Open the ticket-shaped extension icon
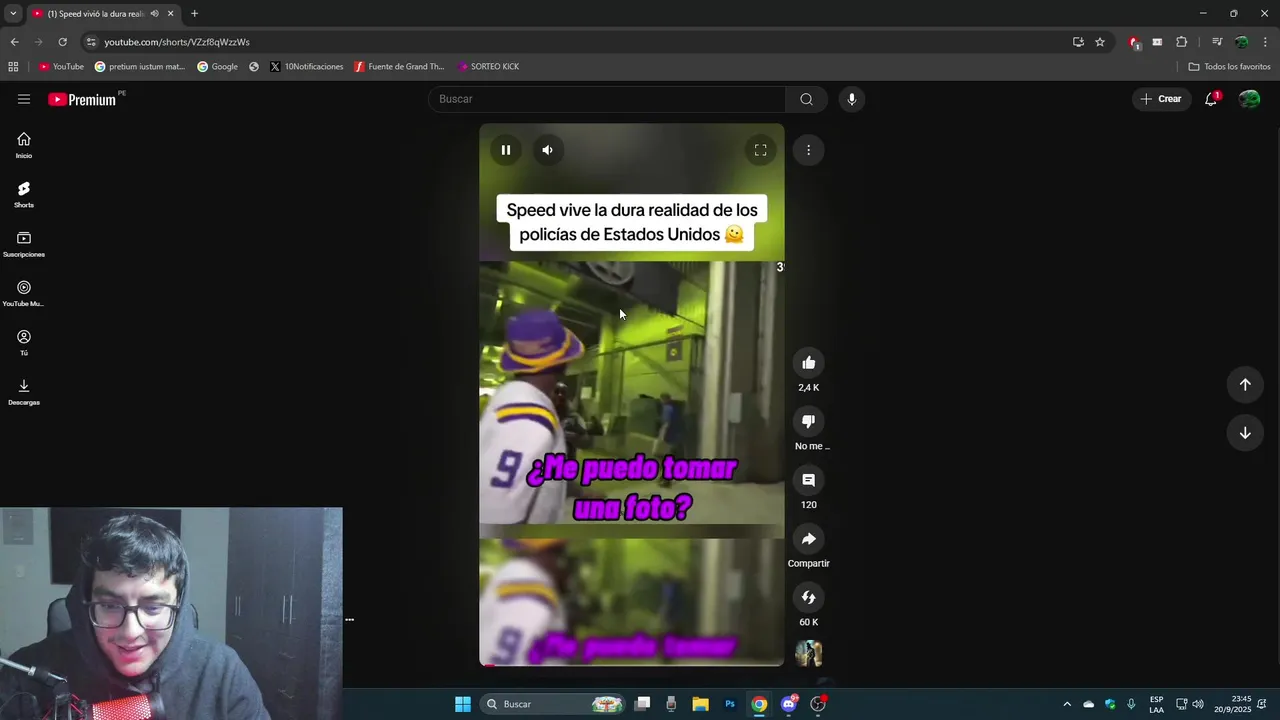Screen dimensions: 1280x720 [1157, 42]
